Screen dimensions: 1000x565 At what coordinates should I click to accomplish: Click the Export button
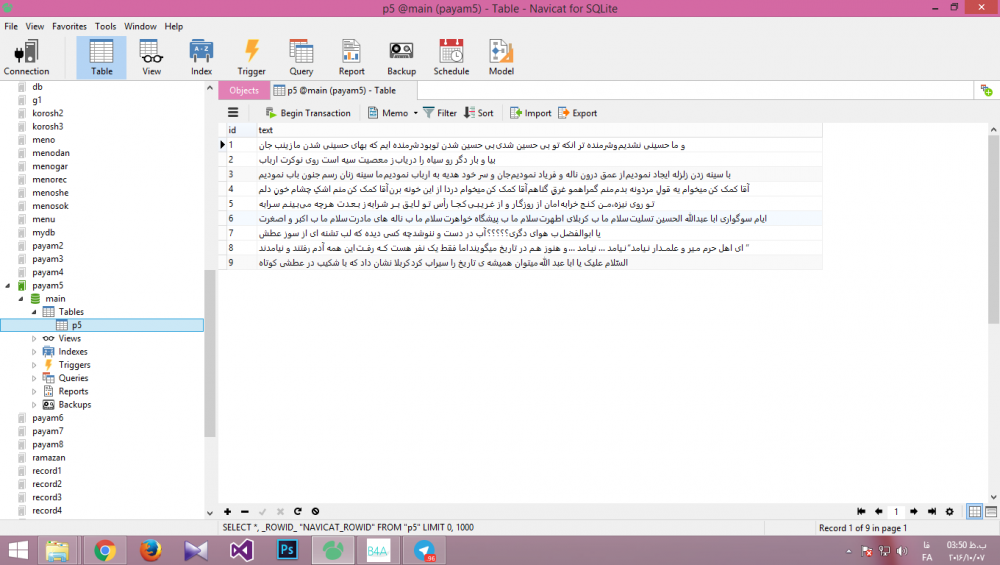pos(578,113)
